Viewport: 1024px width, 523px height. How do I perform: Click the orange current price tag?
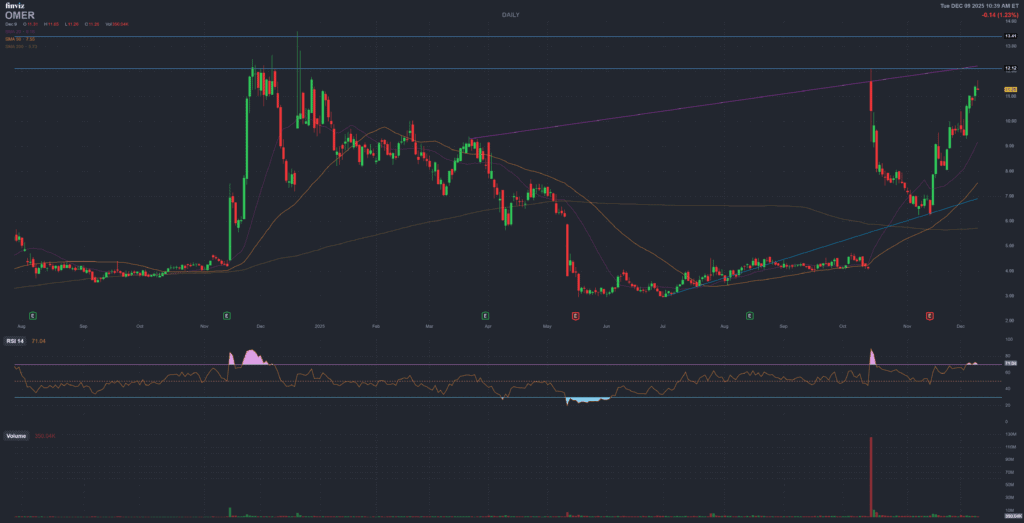pos(1010,89)
